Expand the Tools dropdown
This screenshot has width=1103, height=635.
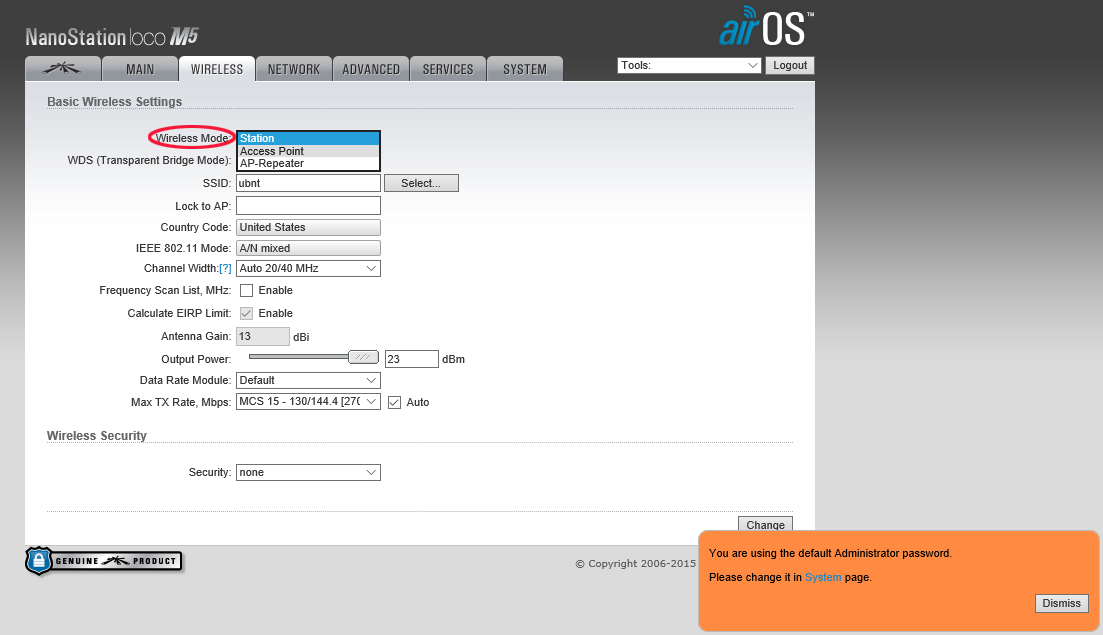pyautogui.click(x=689, y=65)
